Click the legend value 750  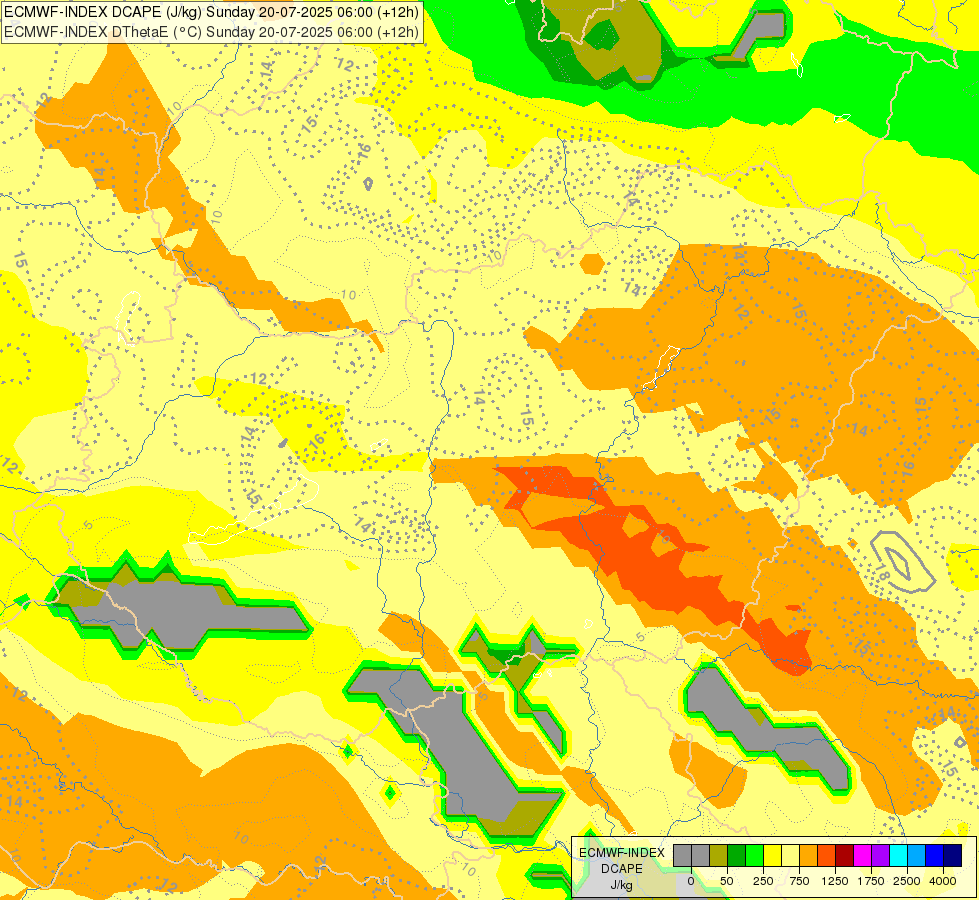point(799,881)
